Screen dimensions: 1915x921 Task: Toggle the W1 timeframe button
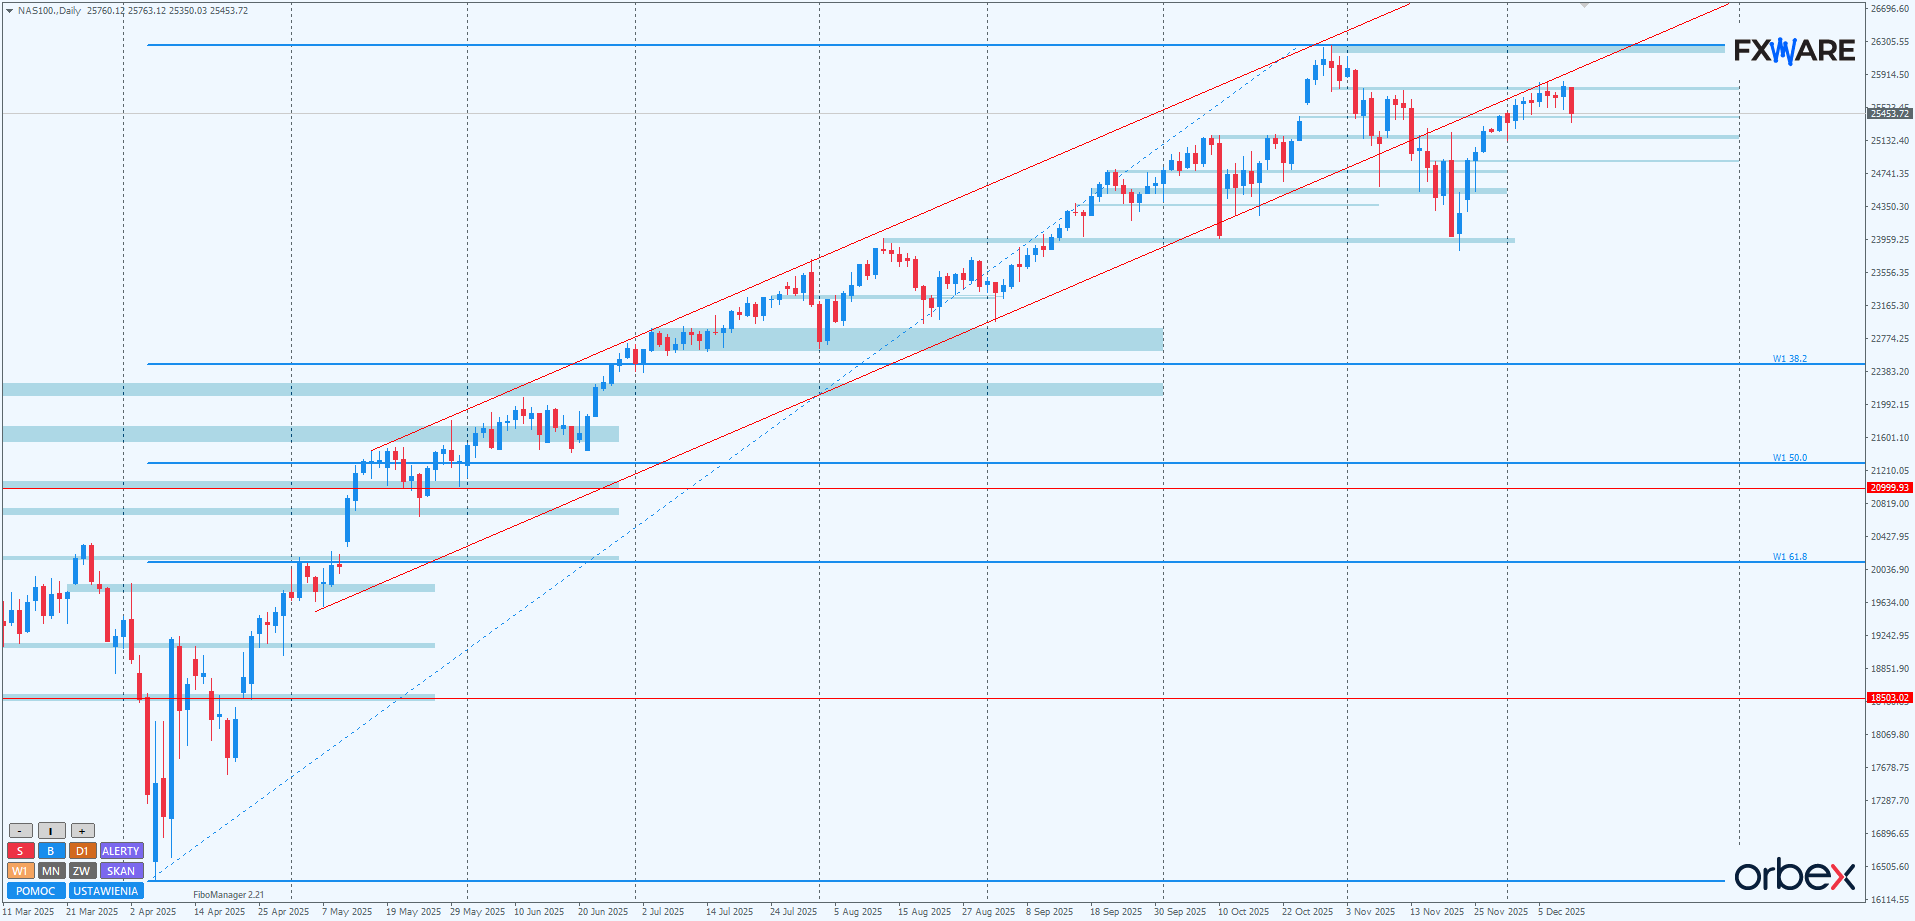tap(20, 871)
